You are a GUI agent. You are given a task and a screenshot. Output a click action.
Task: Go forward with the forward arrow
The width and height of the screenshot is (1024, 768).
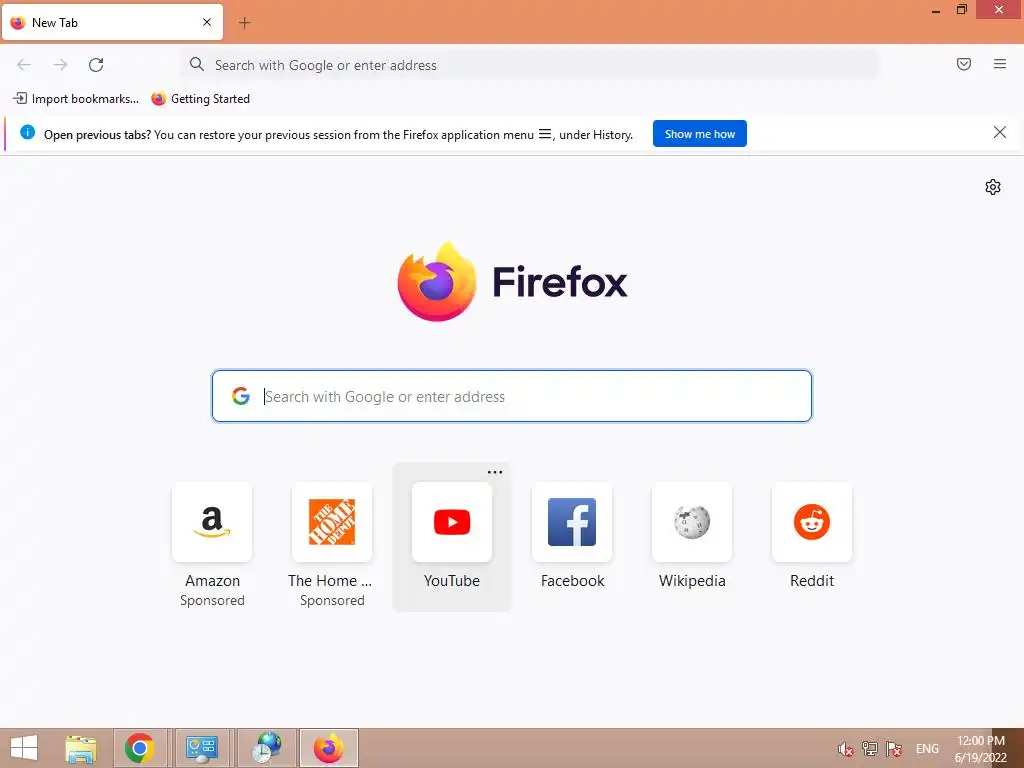click(60, 65)
